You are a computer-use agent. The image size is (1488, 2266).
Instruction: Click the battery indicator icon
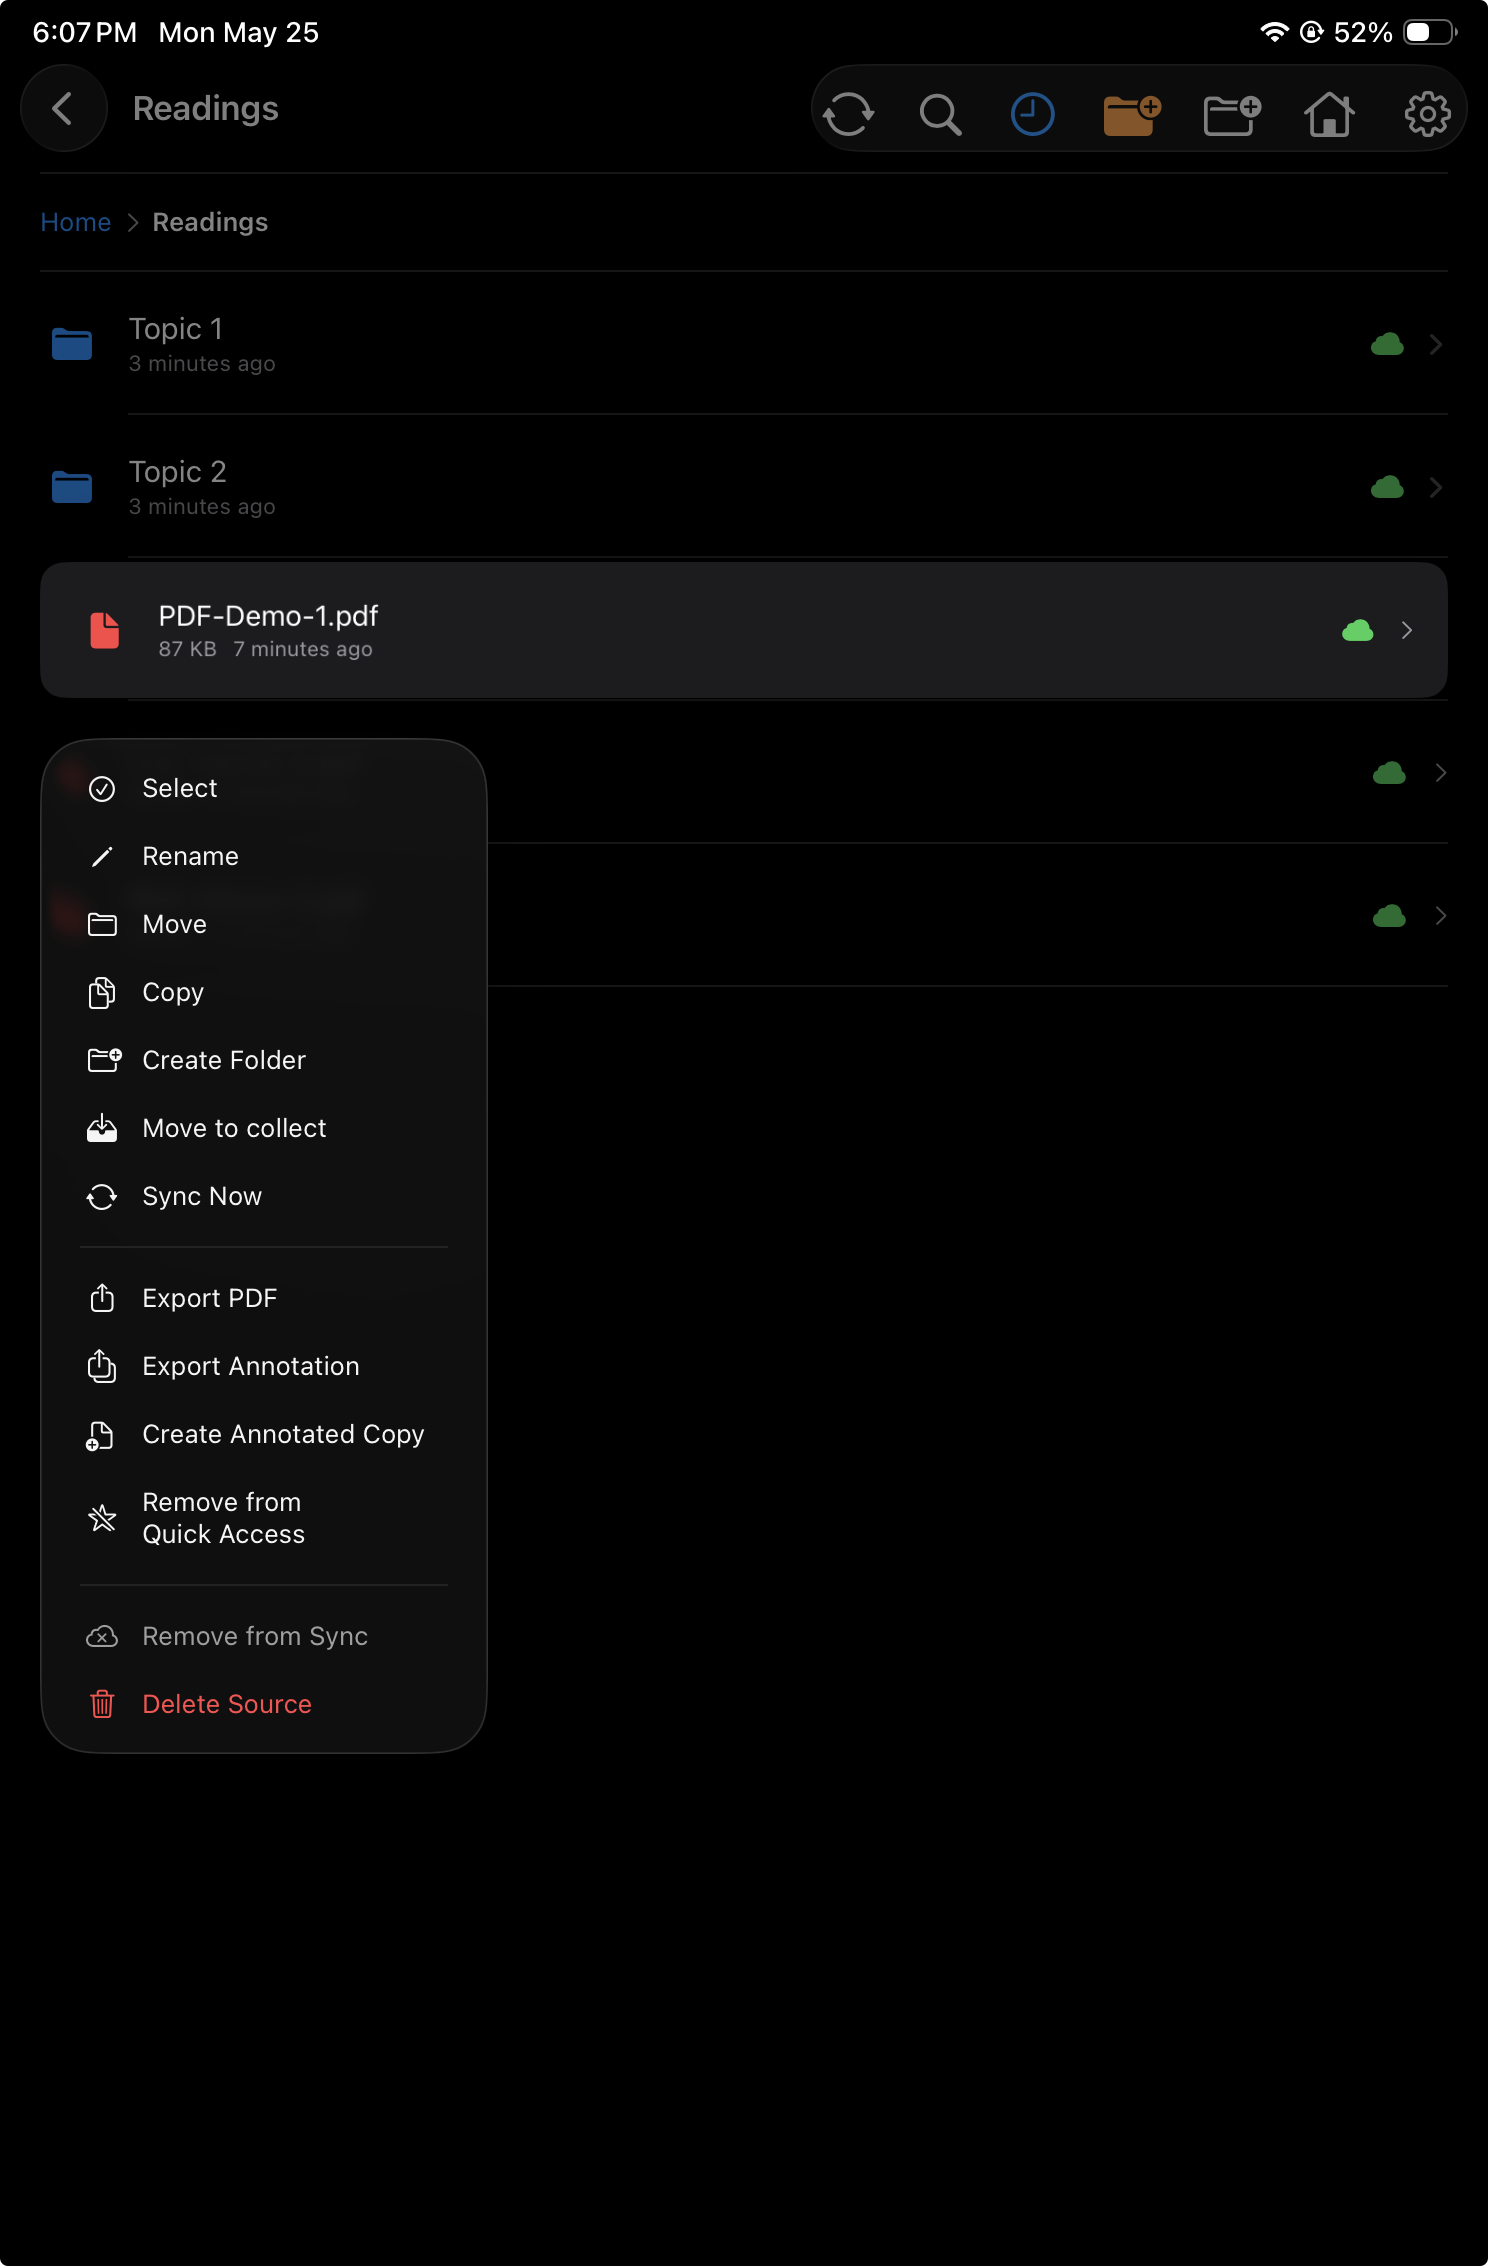tap(1430, 32)
